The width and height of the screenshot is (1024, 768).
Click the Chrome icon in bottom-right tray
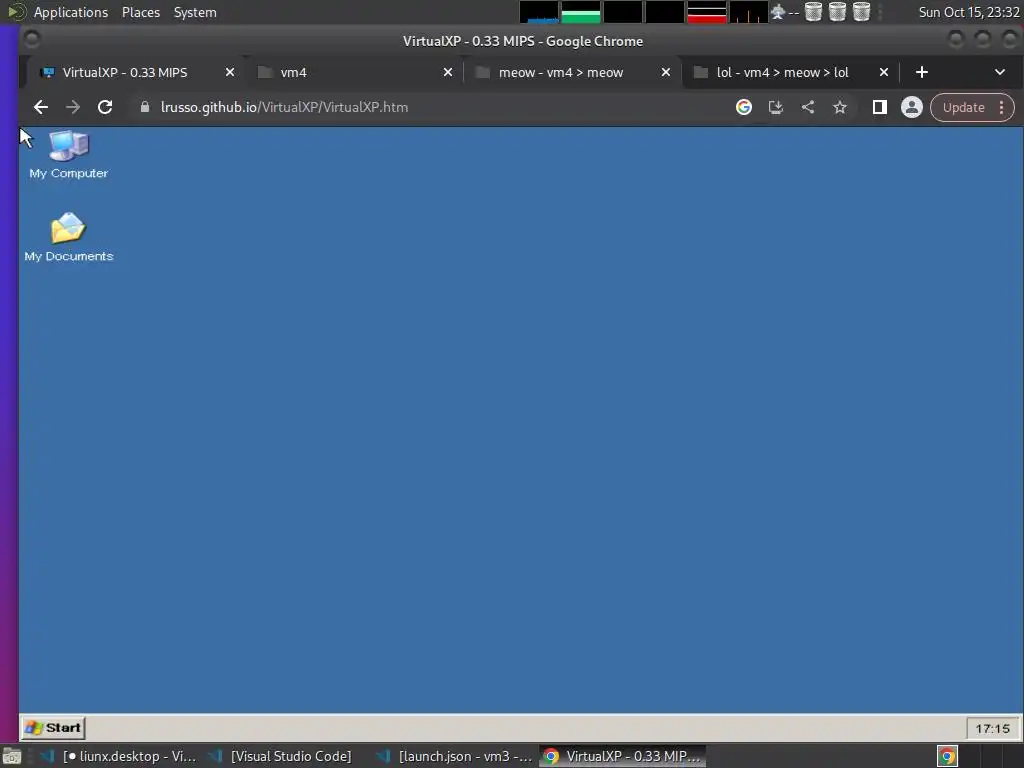947,756
